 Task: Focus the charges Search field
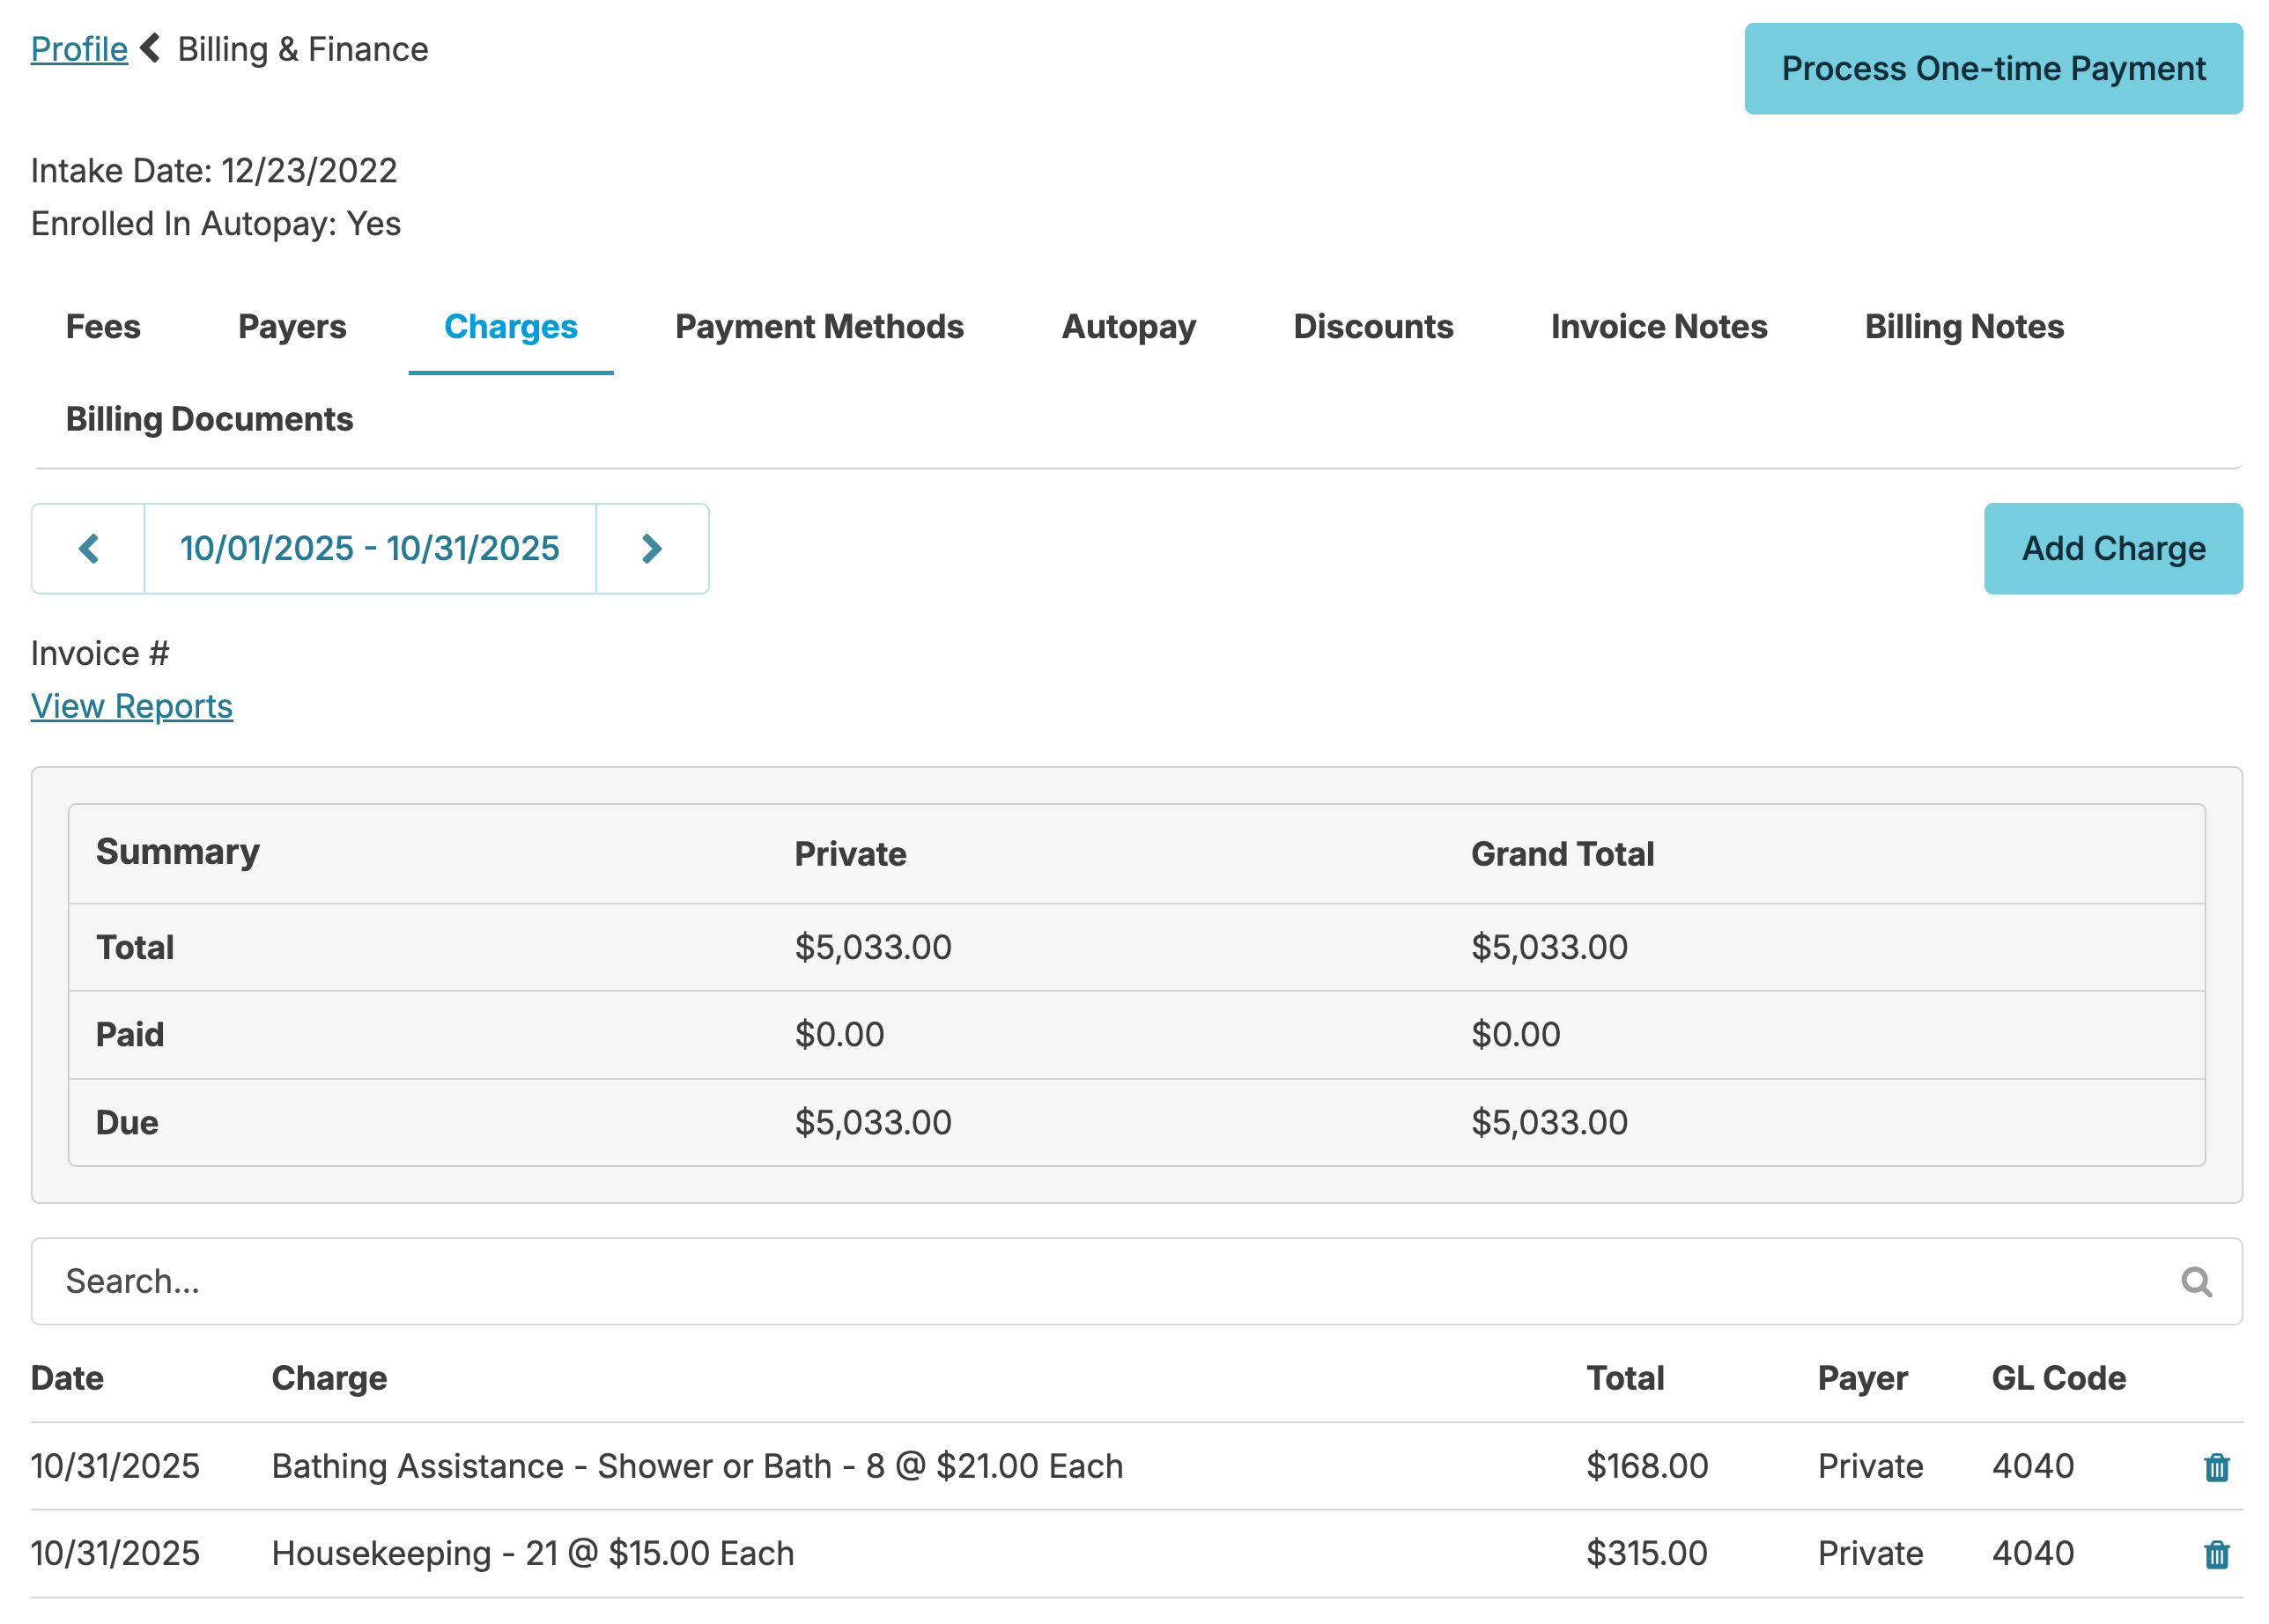pos(1100,1281)
